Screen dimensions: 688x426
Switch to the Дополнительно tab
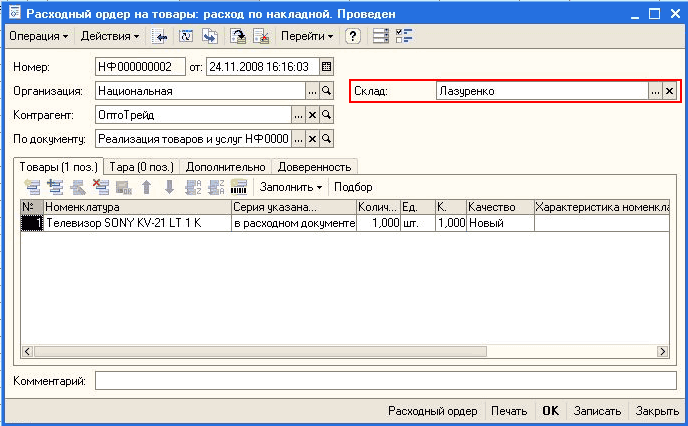pos(226,167)
